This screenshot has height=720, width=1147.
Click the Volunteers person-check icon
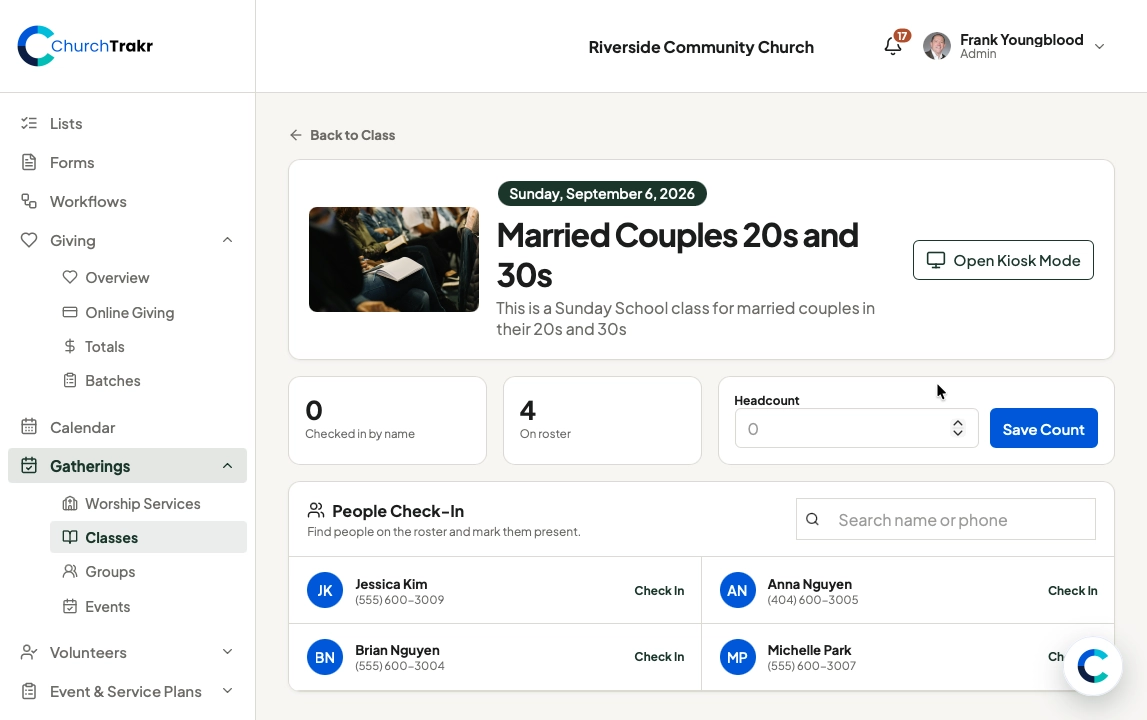[29, 652]
